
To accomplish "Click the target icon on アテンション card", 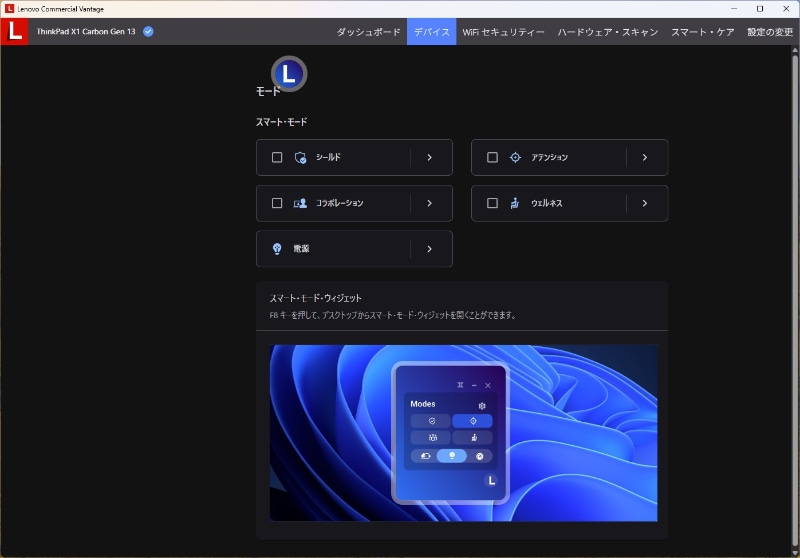I will pyautogui.click(x=515, y=158).
